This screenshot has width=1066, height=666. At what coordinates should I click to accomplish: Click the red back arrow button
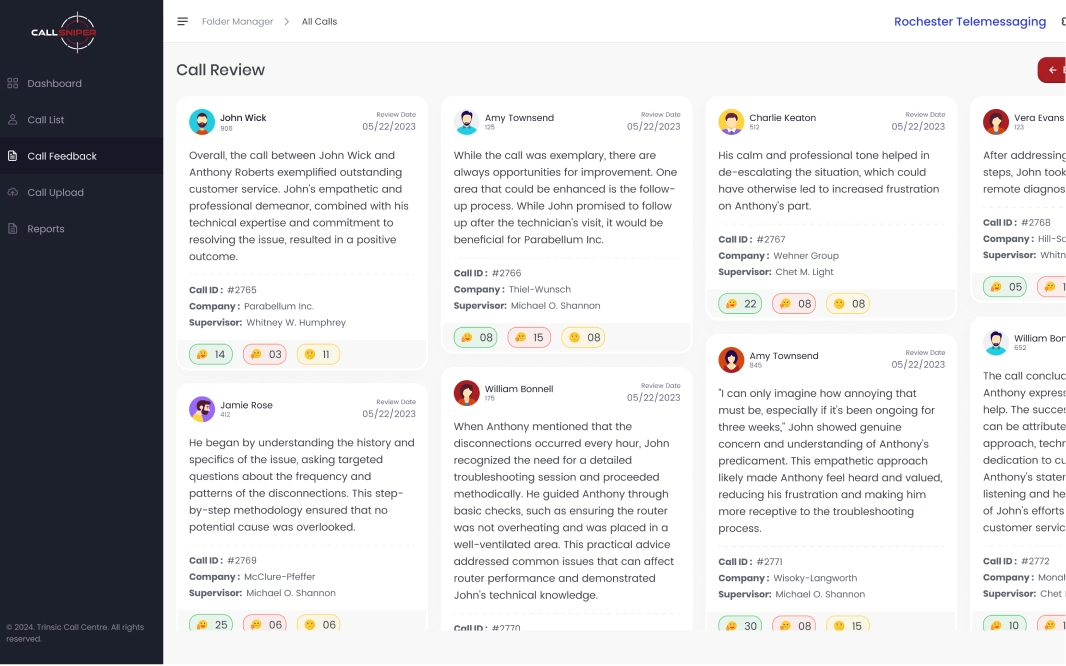(1052, 70)
